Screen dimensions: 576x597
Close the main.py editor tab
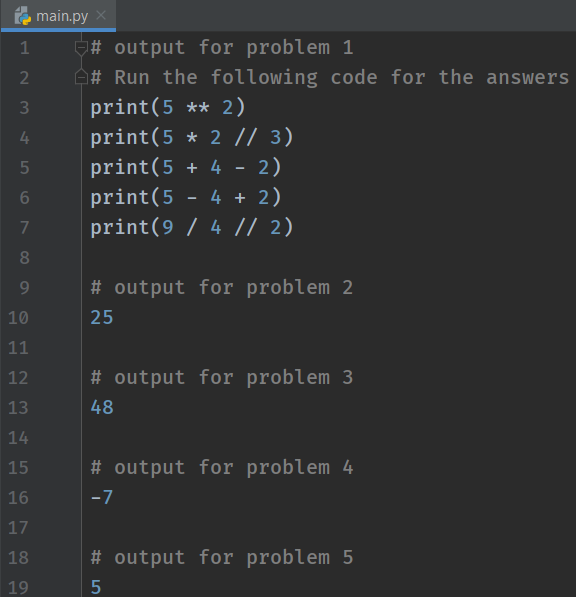click(101, 15)
